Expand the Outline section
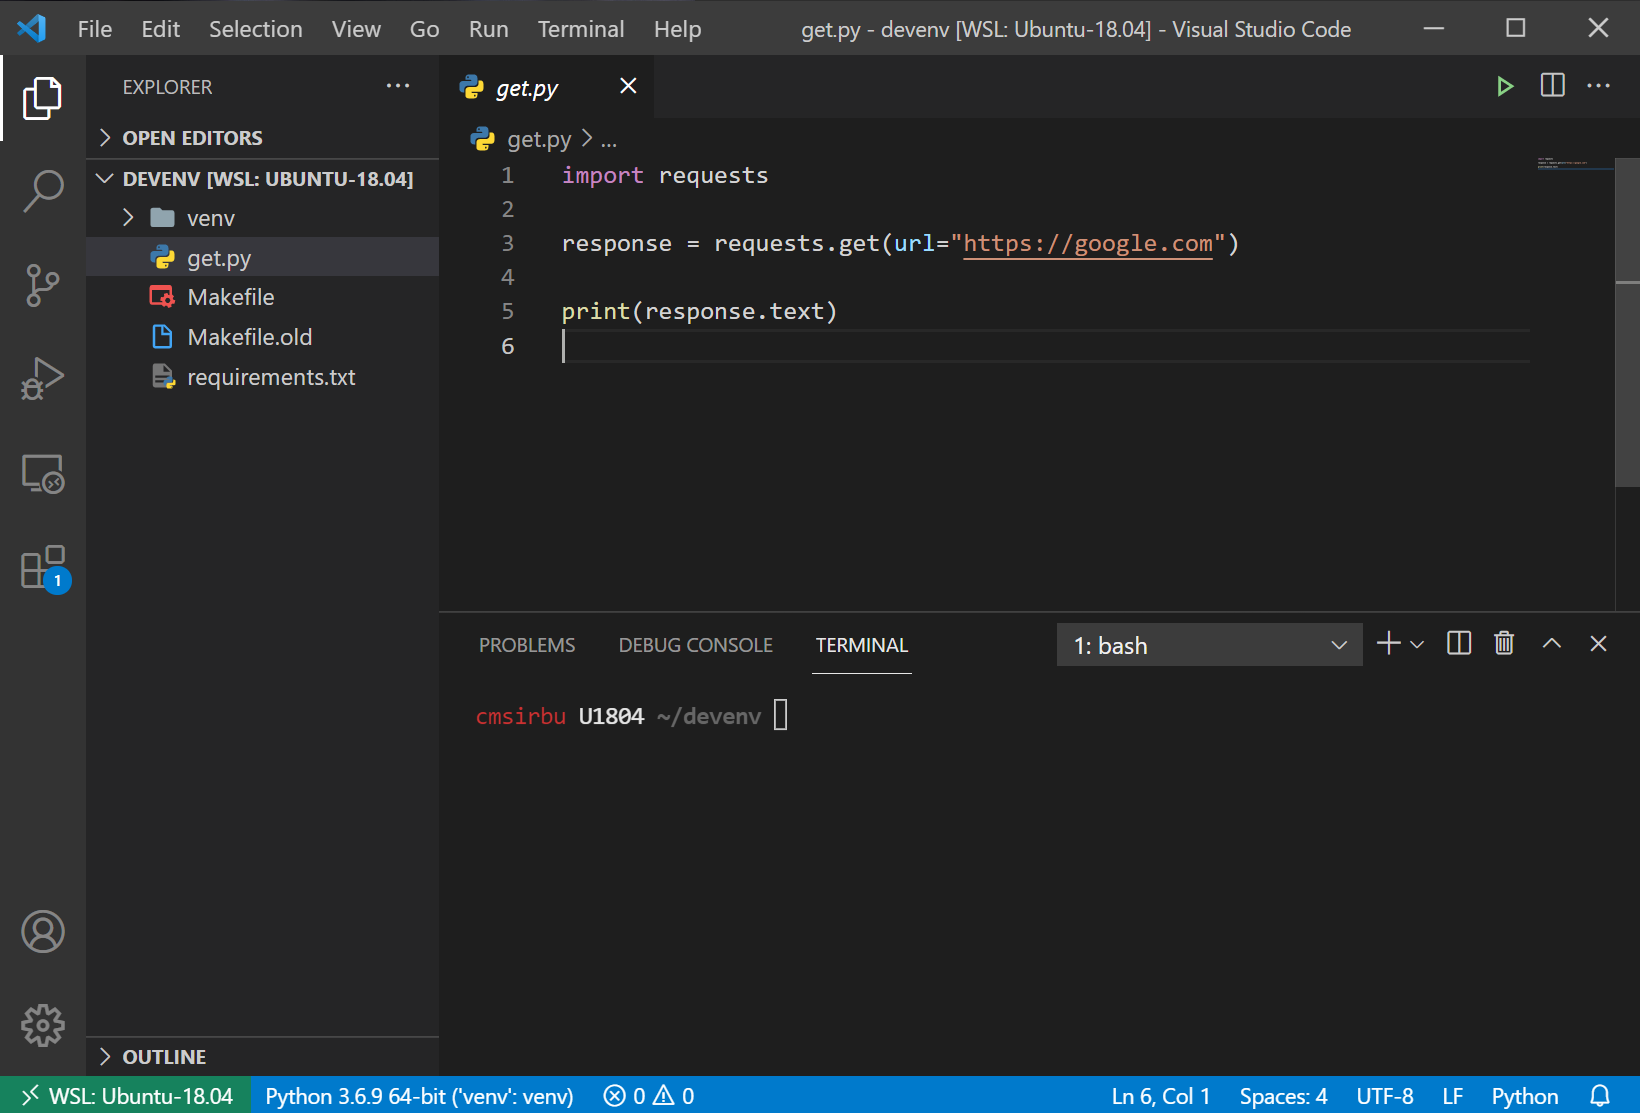 pyautogui.click(x=263, y=1057)
